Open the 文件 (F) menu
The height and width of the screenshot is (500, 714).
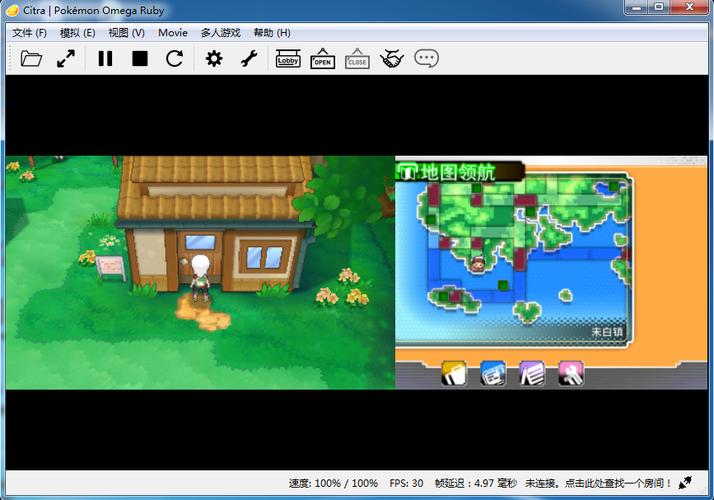coord(30,33)
